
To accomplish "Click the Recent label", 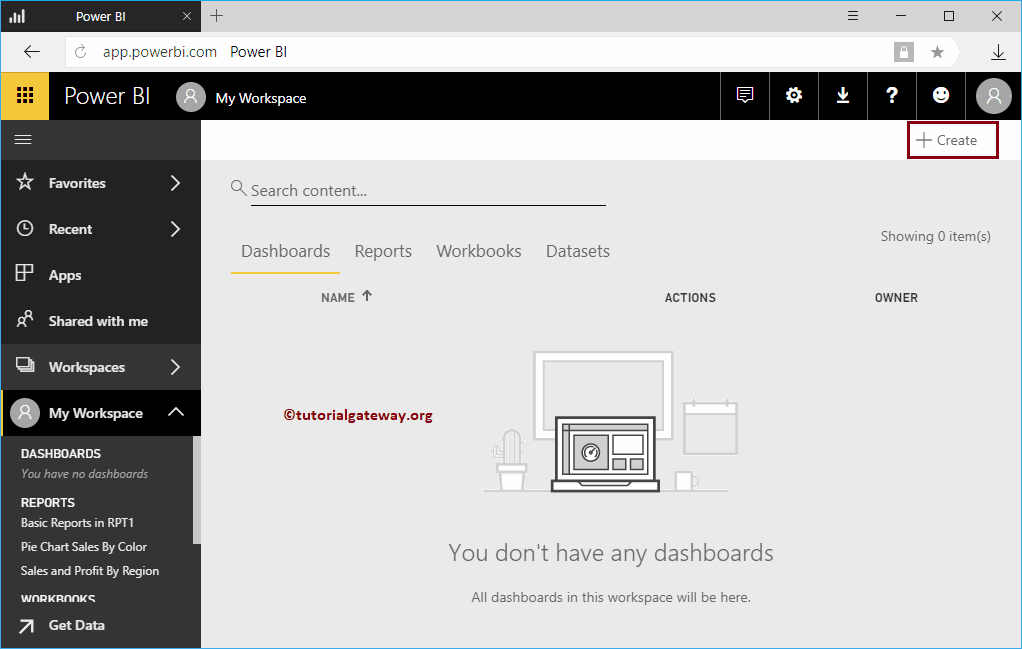I will pos(70,229).
